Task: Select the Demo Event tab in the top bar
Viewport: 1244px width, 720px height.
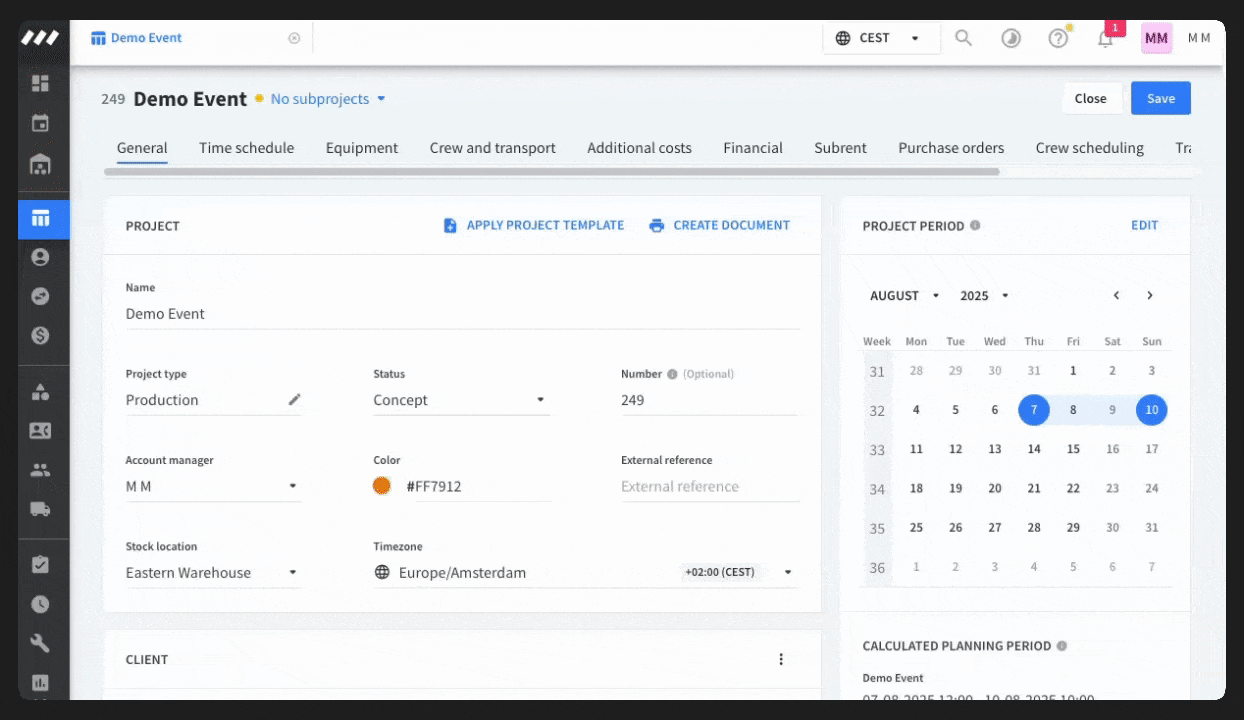Action: 137,38
